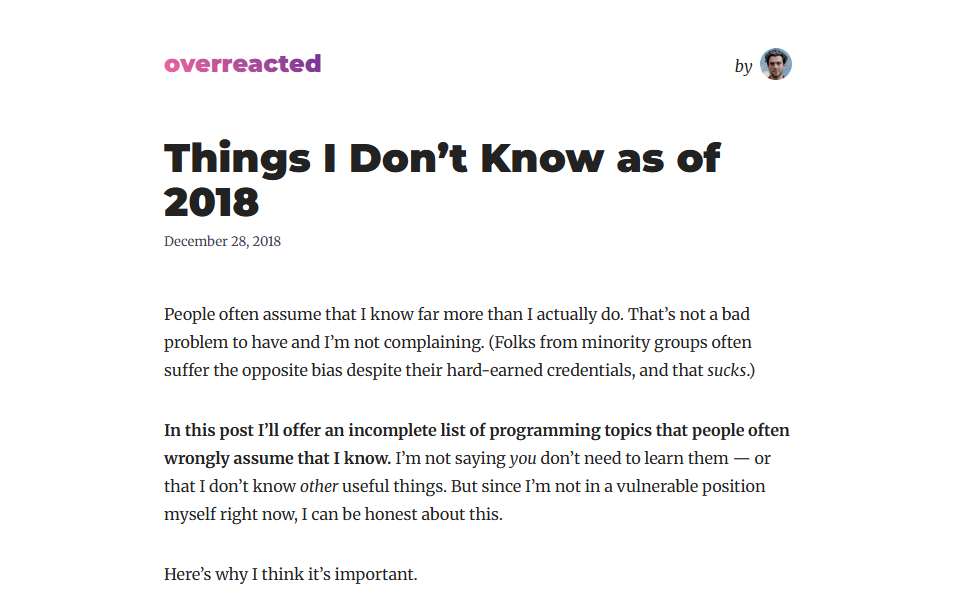
Task: Click the phrase "minority groups"
Action: click(645, 342)
